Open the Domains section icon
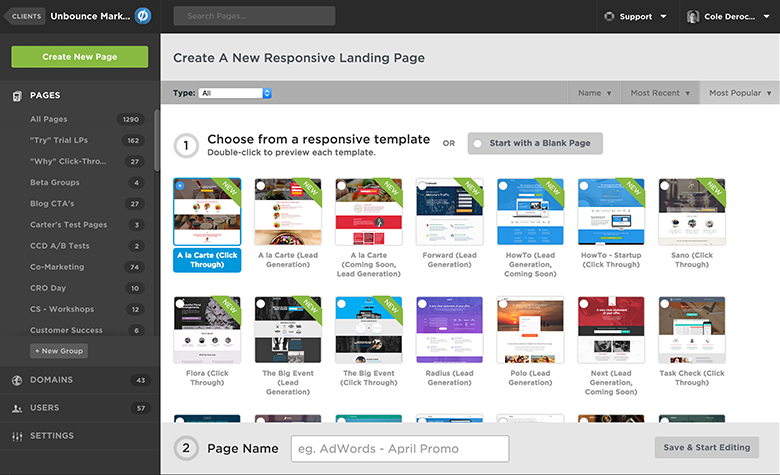 18,380
